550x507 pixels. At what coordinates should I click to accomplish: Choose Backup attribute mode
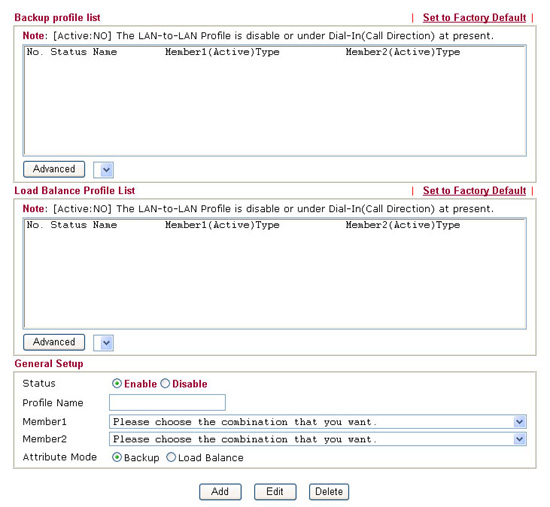[x=116, y=457]
